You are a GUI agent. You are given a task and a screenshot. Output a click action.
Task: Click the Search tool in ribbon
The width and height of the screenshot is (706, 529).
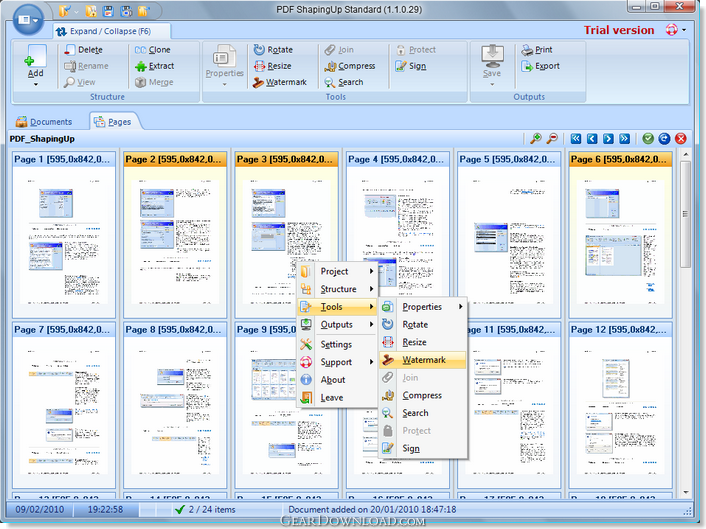point(344,82)
